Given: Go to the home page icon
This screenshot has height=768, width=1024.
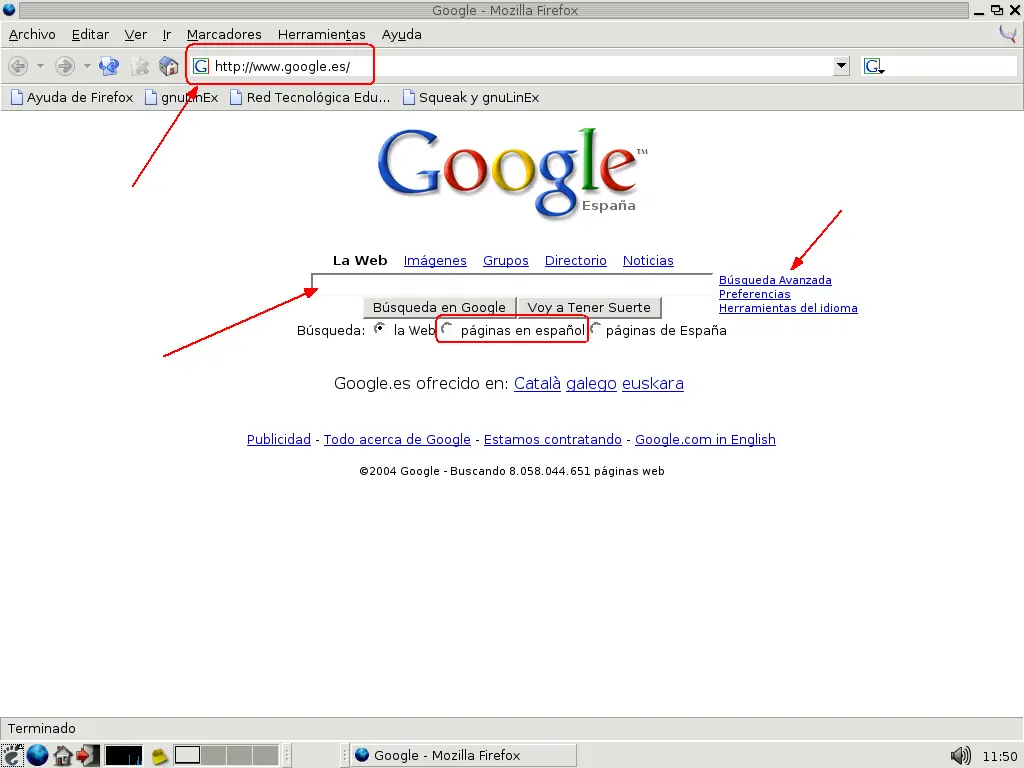Looking at the screenshot, I should pyautogui.click(x=168, y=66).
